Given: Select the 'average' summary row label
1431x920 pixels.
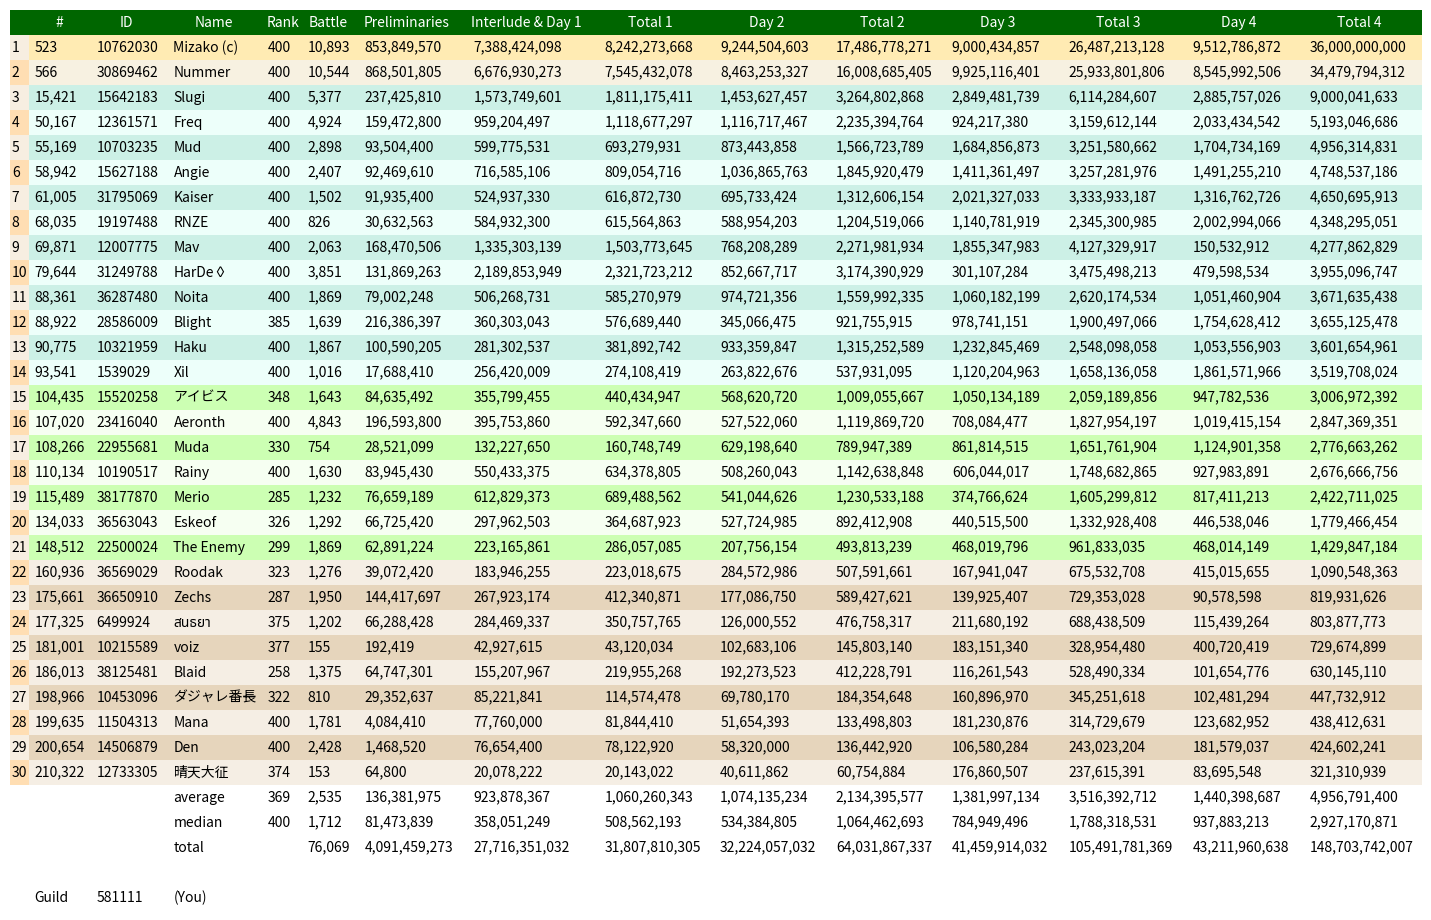Looking at the screenshot, I should pyautogui.click(x=199, y=797).
